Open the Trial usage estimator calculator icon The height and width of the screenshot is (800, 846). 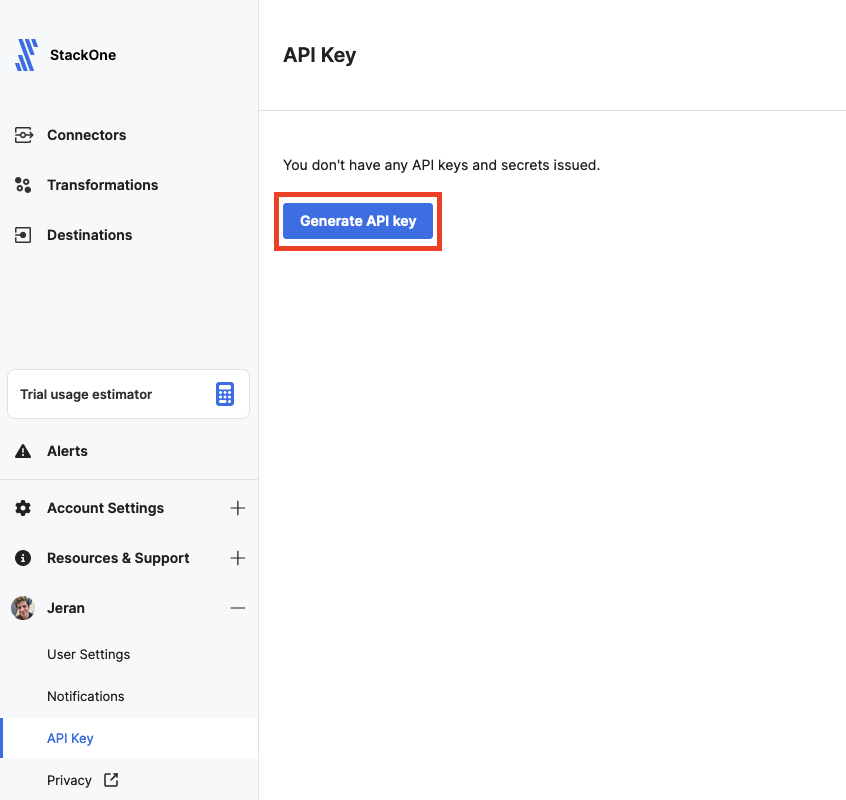(225, 394)
